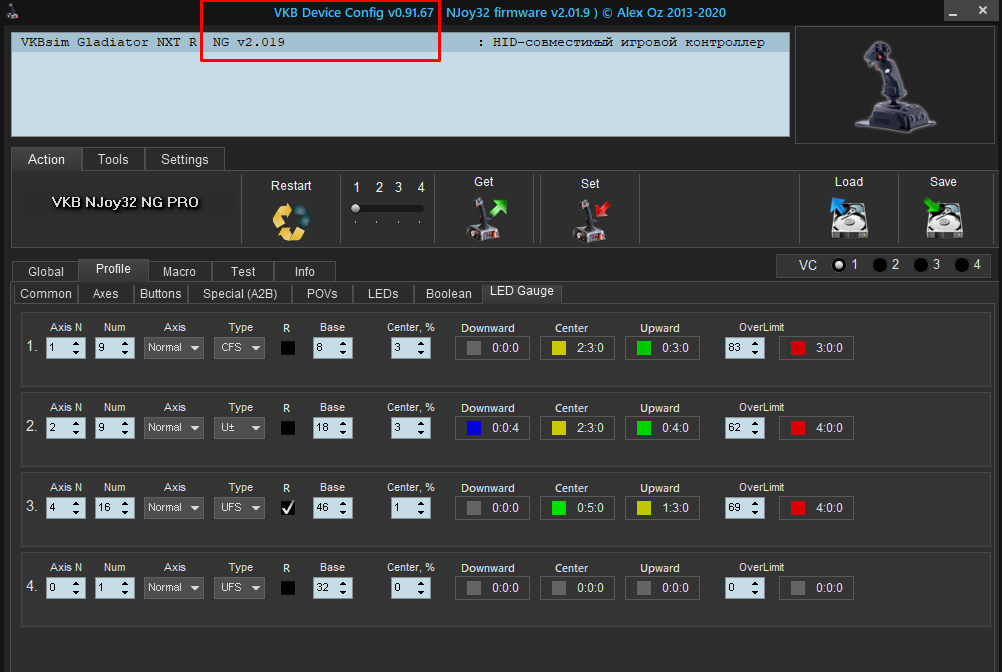This screenshot has height=672, width=1002.
Task: Click the 1-4 profile slider handle
Action: coord(356,208)
